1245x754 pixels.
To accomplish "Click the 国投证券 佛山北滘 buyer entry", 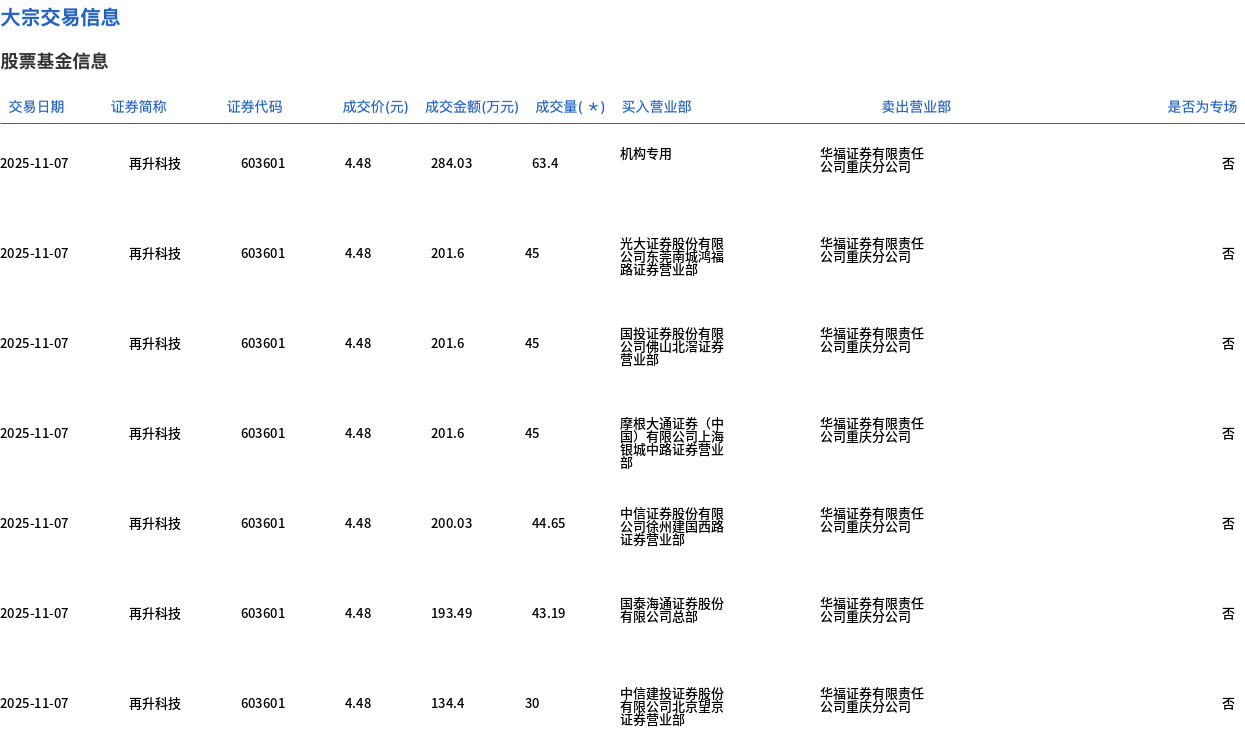I will (x=672, y=347).
